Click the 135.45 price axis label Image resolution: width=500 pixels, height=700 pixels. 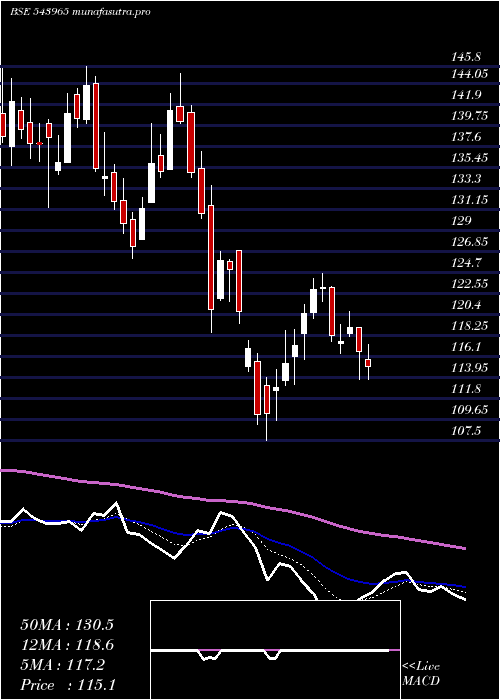click(x=470, y=158)
